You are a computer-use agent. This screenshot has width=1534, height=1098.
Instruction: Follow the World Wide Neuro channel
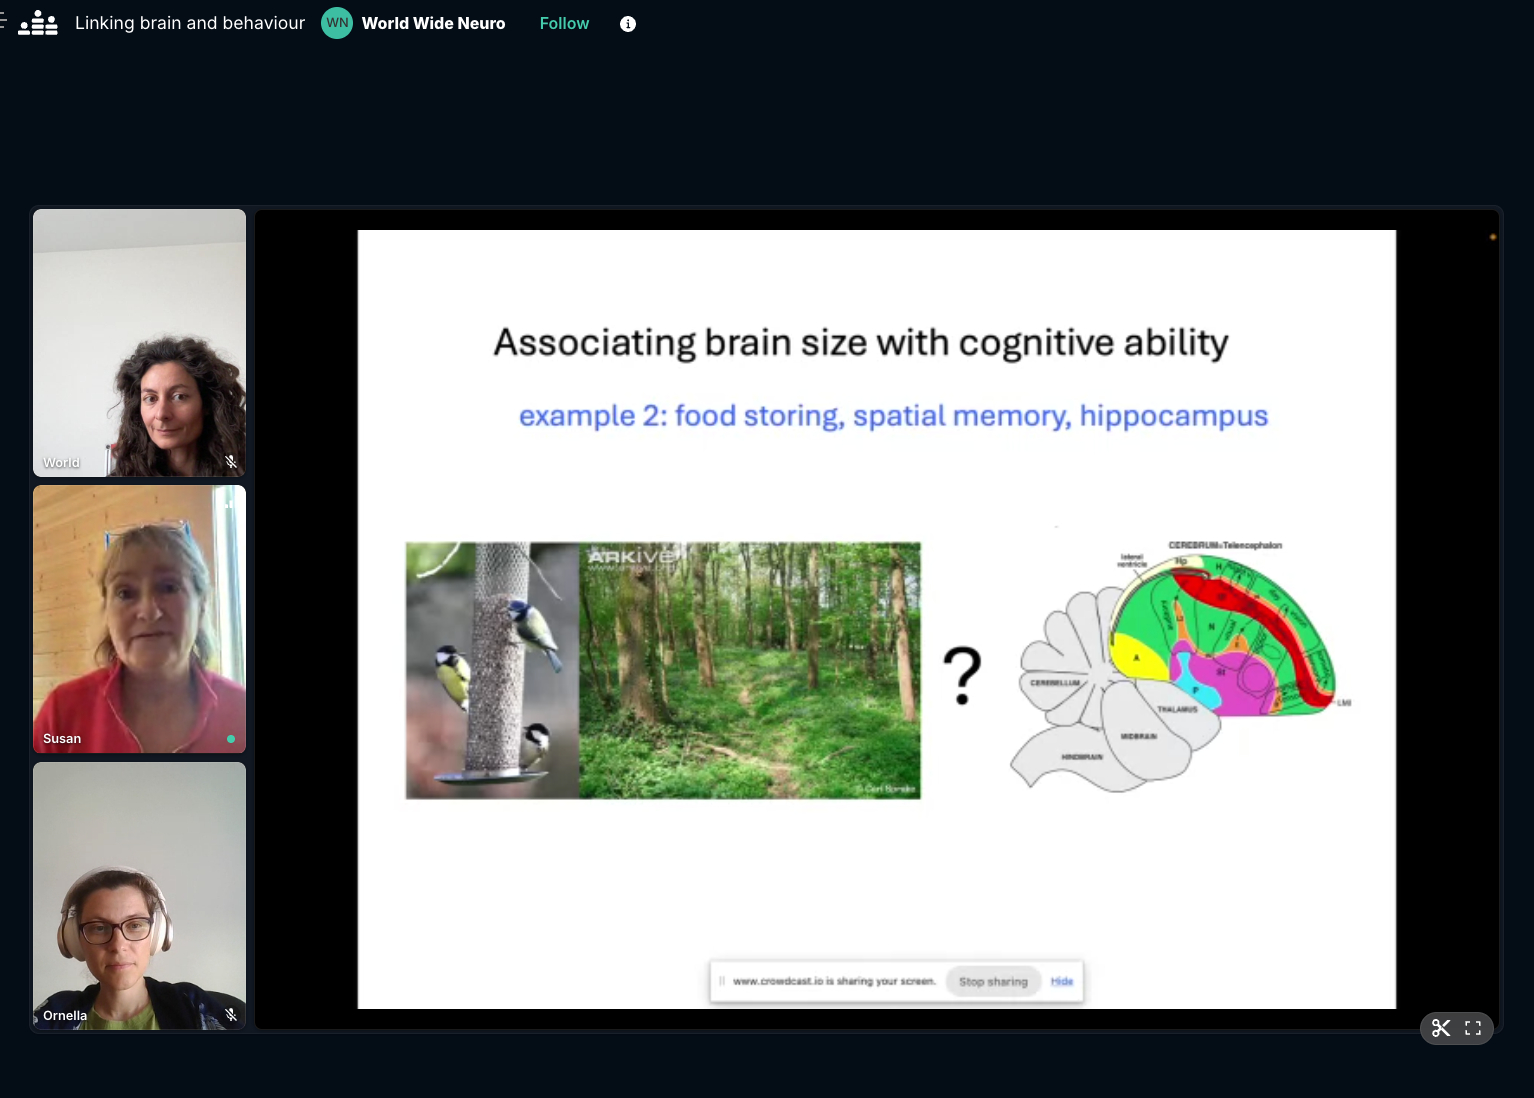pos(564,23)
